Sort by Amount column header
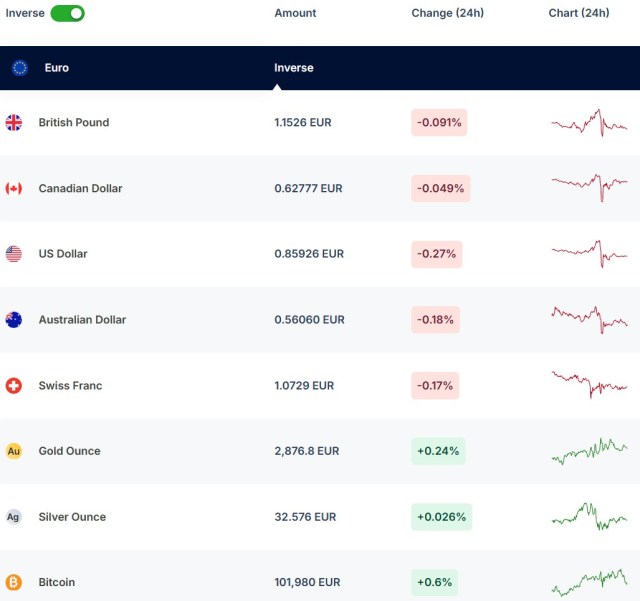The width and height of the screenshot is (640, 601). (295, 13)
